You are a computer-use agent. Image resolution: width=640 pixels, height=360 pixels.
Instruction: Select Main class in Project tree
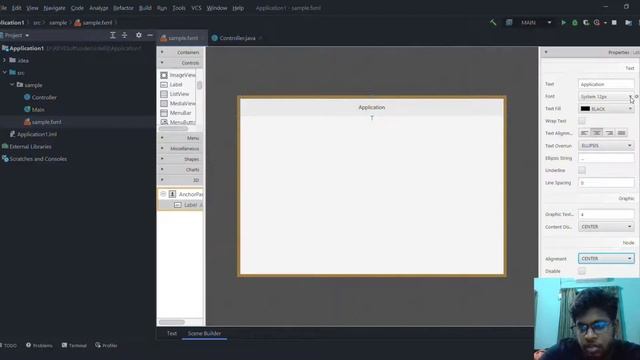click(x=34, y=109)
